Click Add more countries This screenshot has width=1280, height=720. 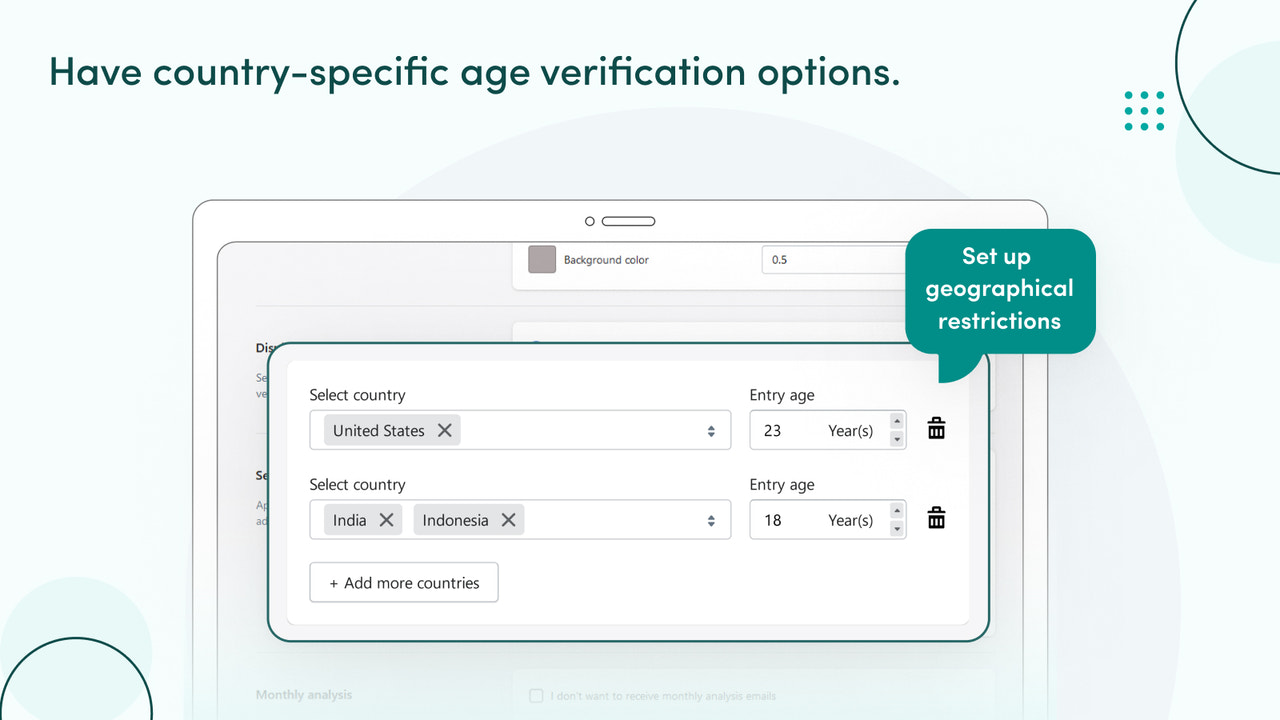pos(403,582)
